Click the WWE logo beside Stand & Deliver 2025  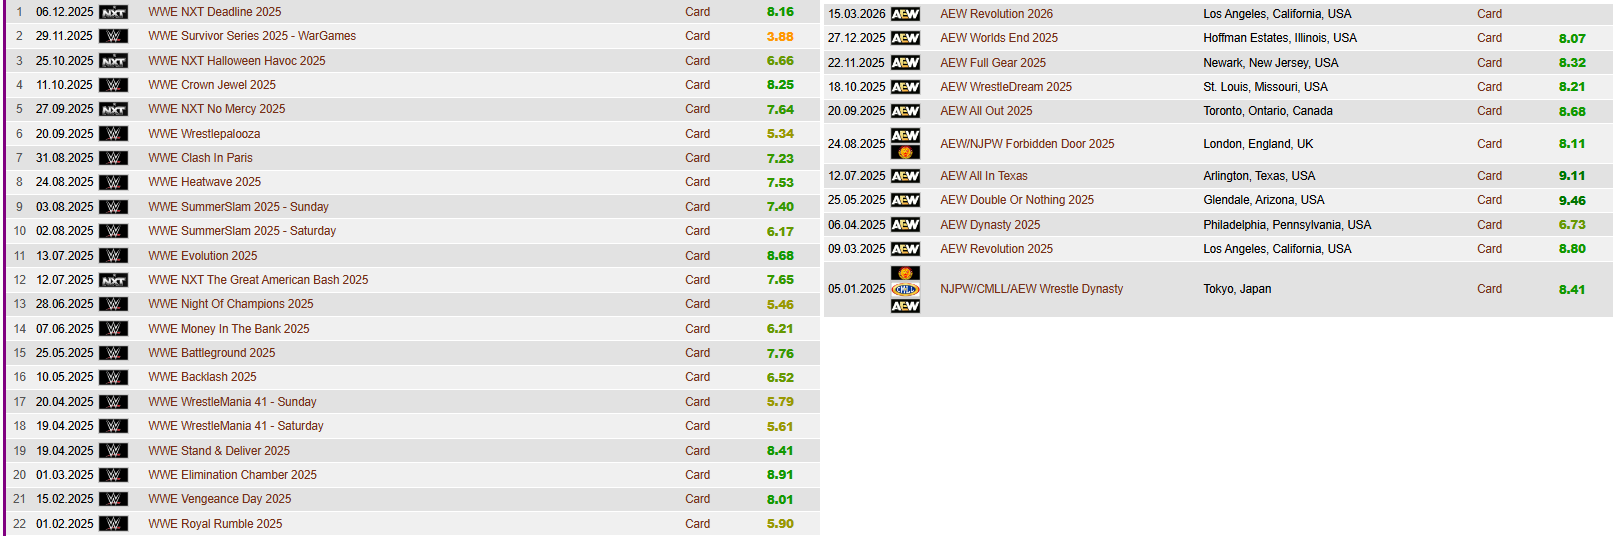(x=114, y=451)
